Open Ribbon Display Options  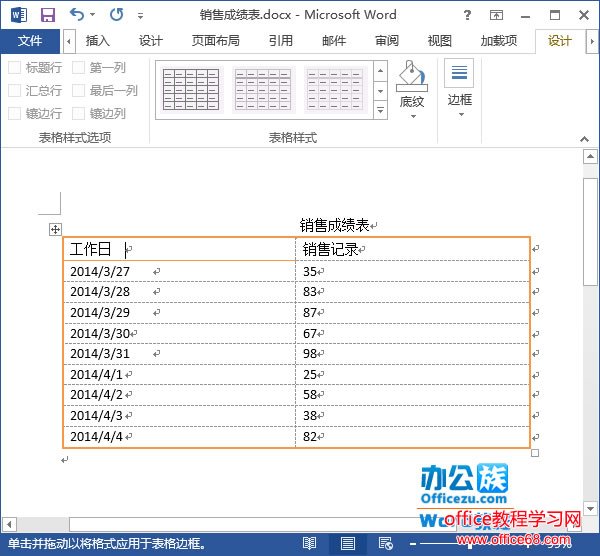tap(496, 15)
